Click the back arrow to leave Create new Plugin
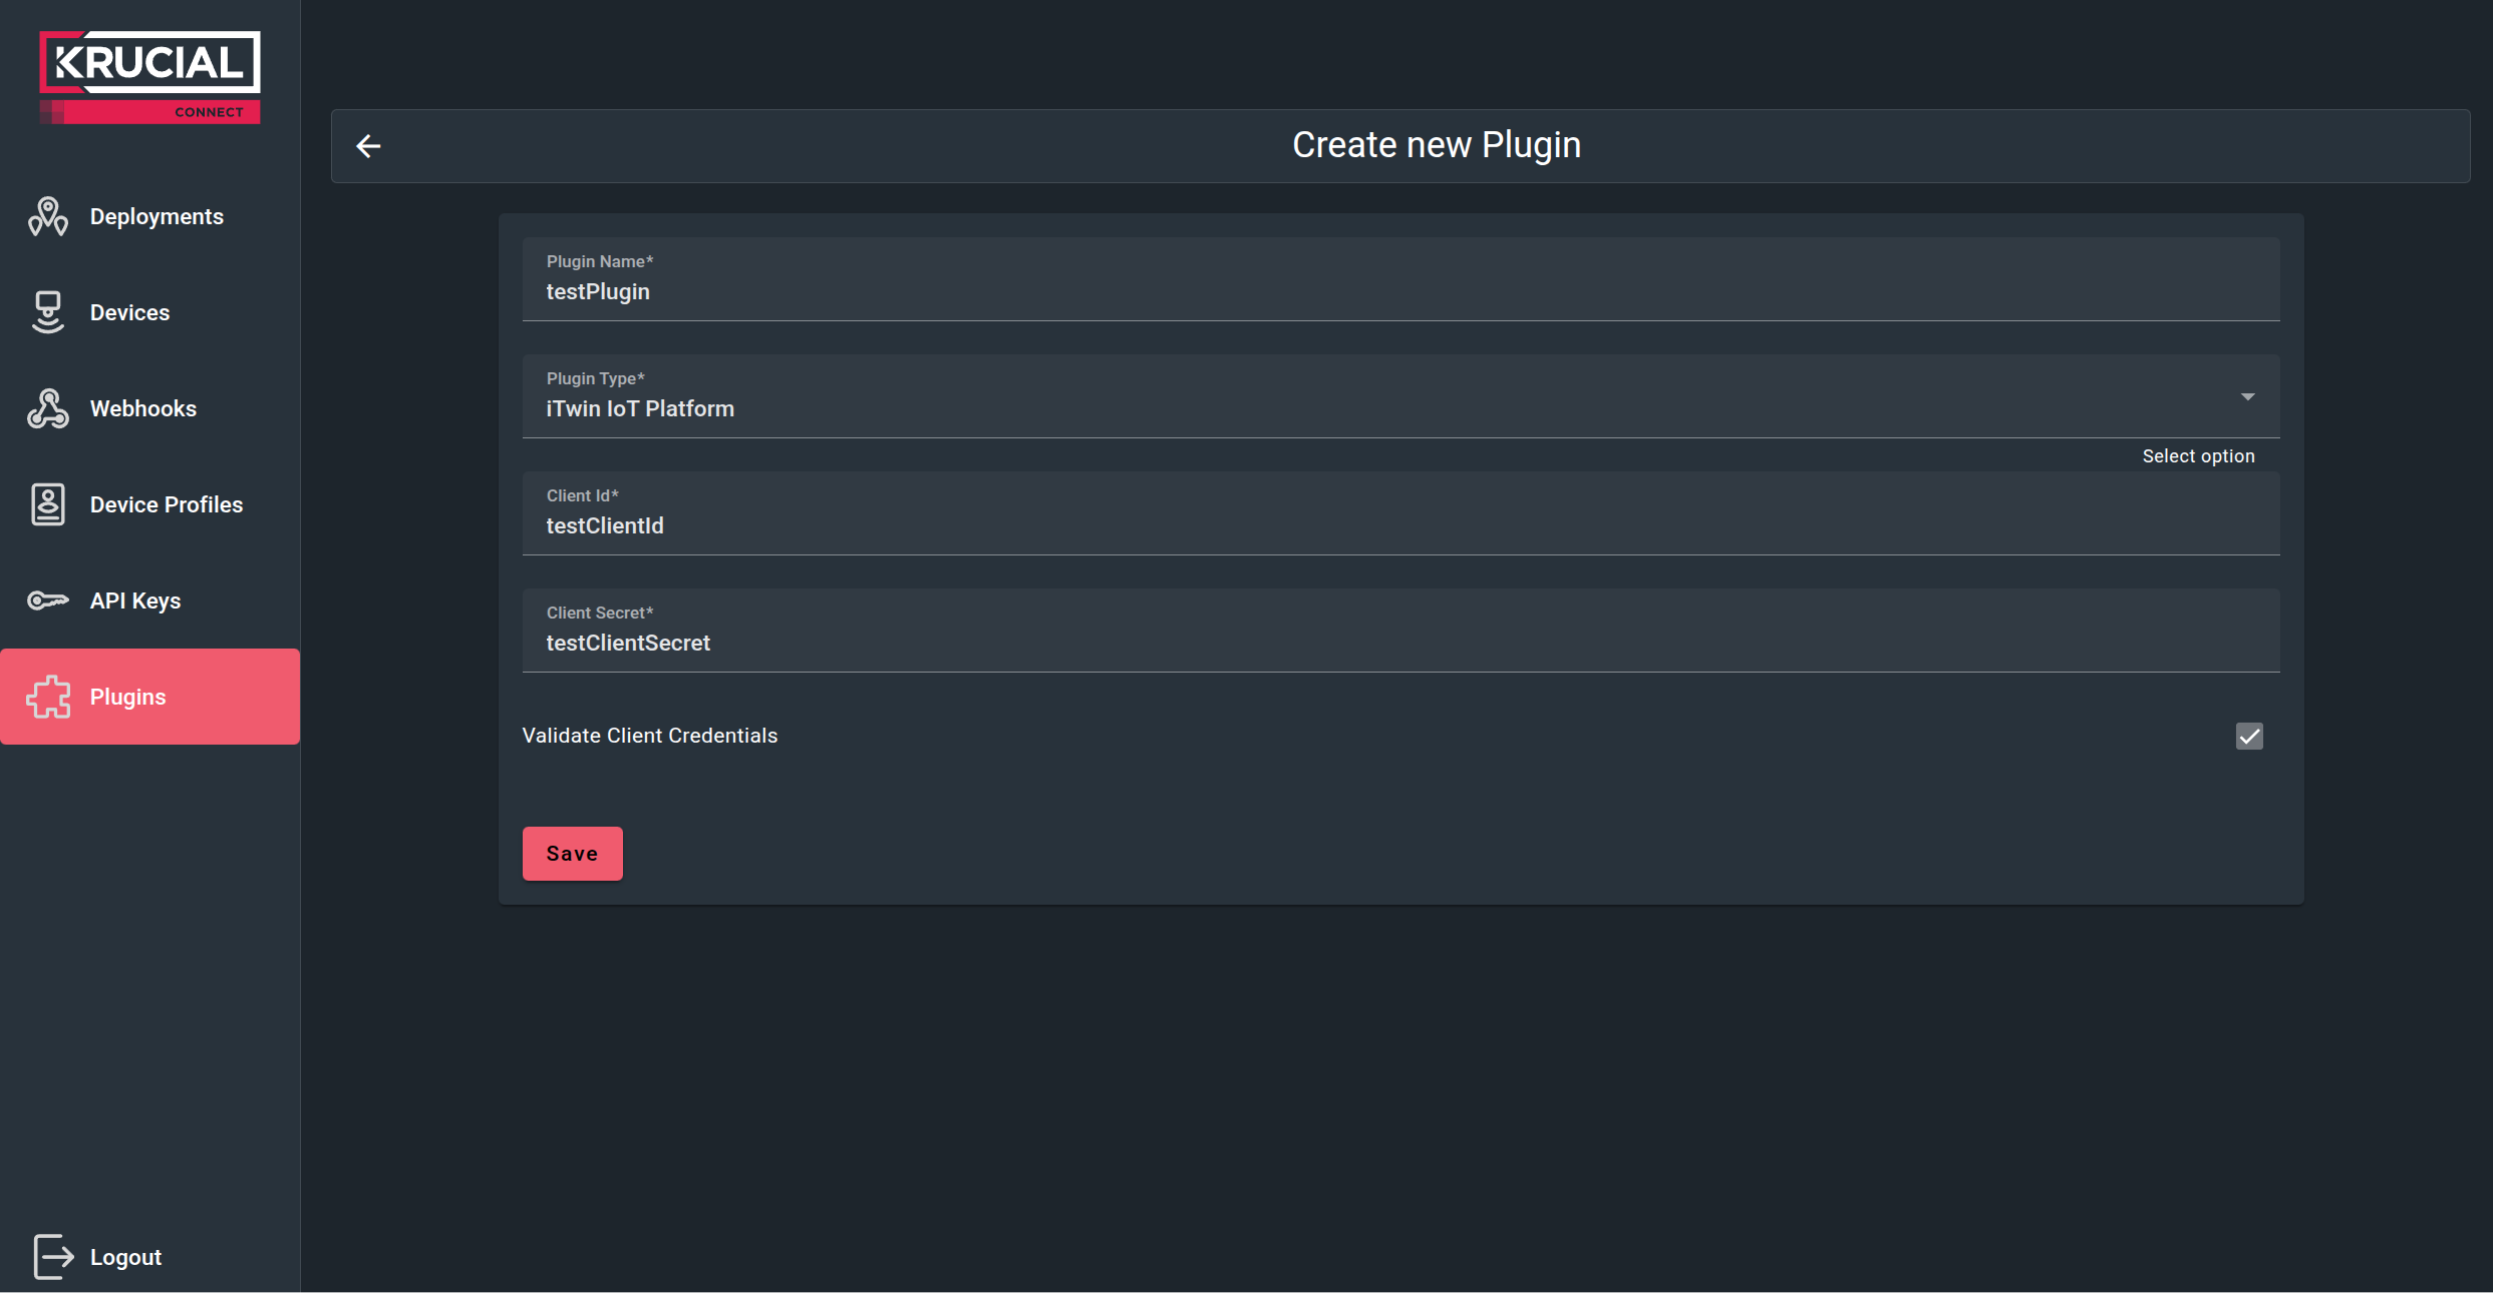Image resolution: width=2493 pixels, height=1293 pixels. [370, 145]
